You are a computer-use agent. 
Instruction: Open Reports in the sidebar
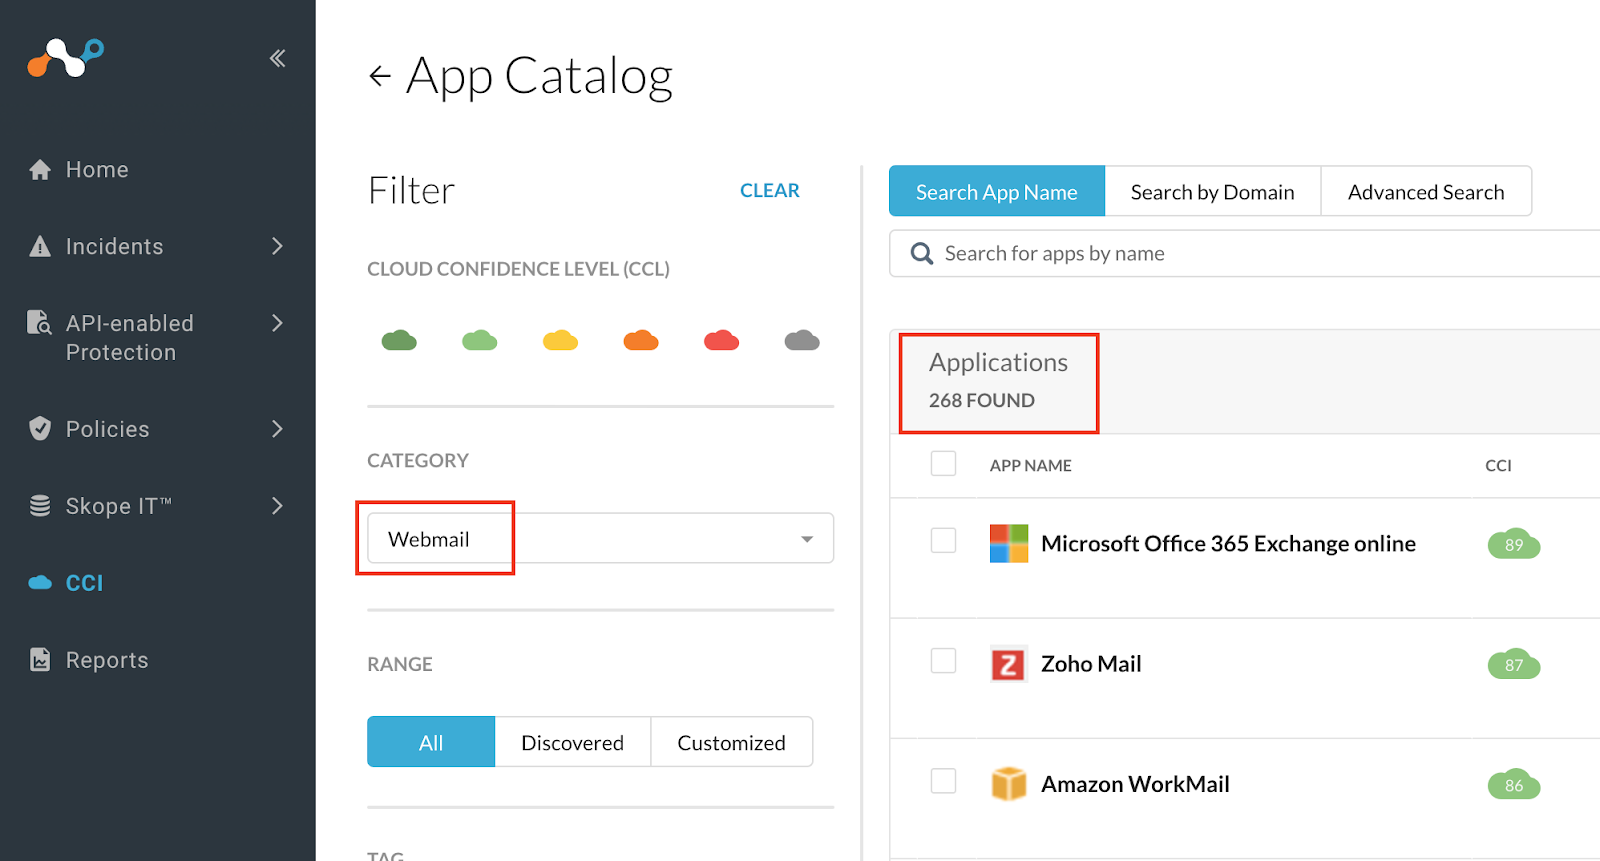107,660
